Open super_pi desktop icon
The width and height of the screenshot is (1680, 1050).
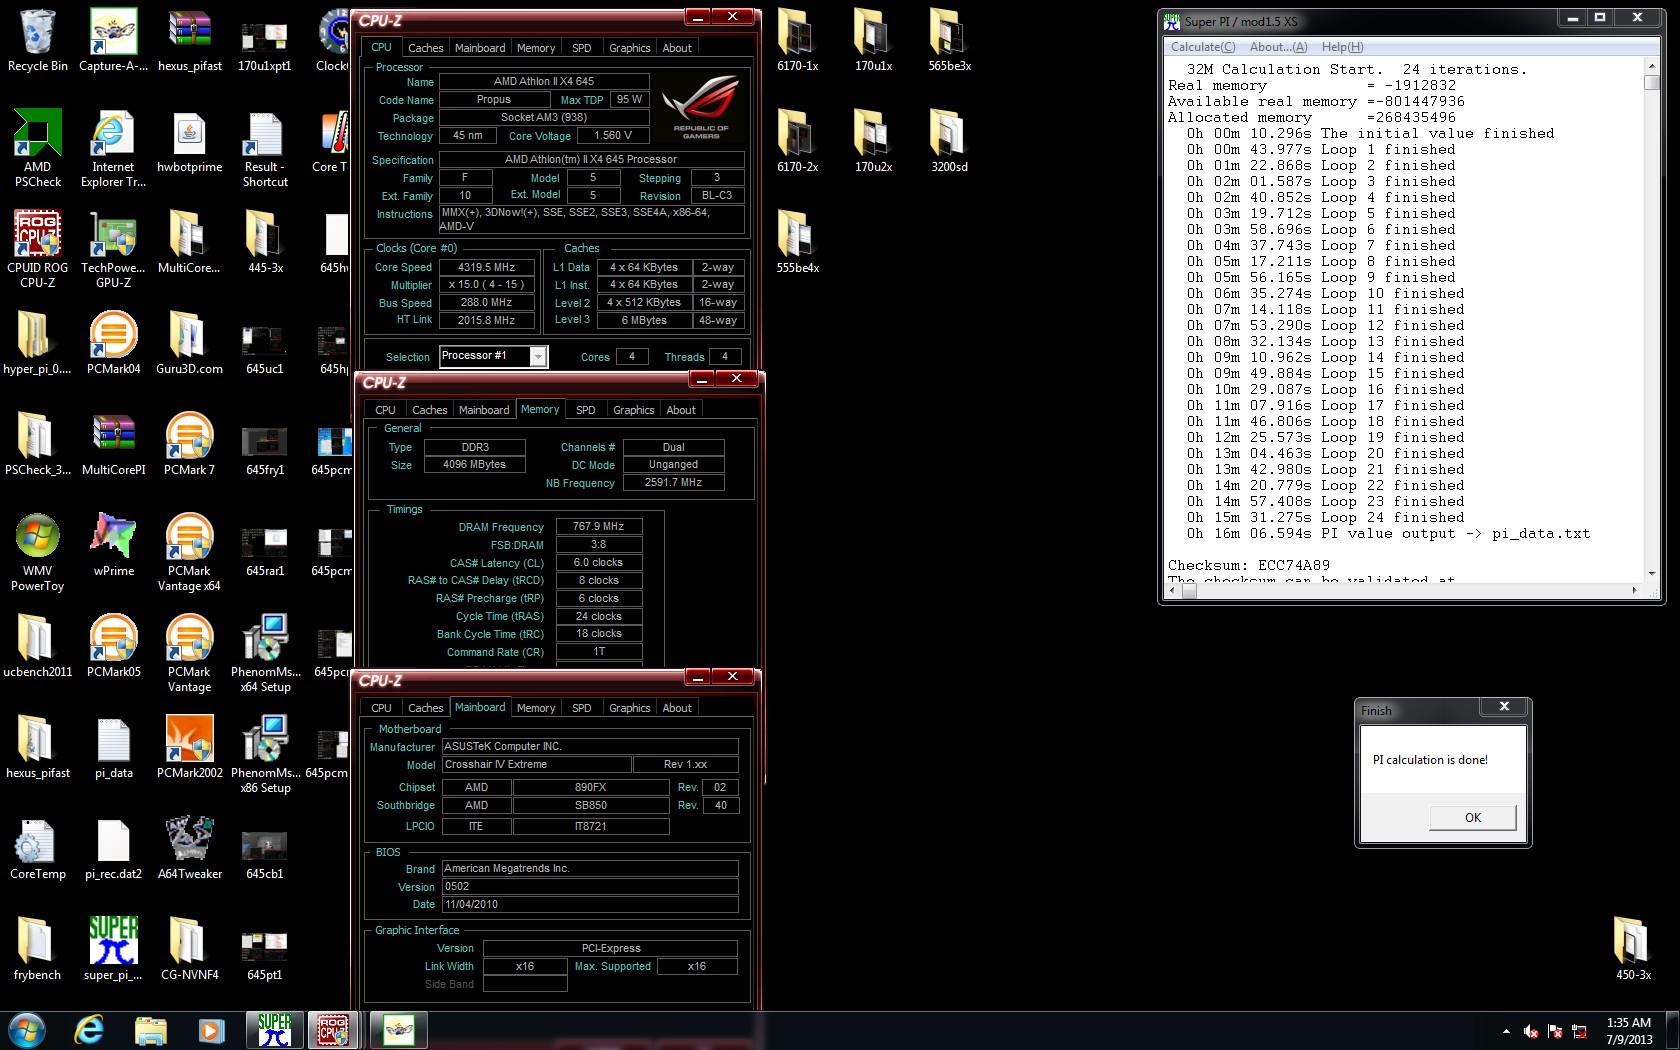[x=113, y=949]
